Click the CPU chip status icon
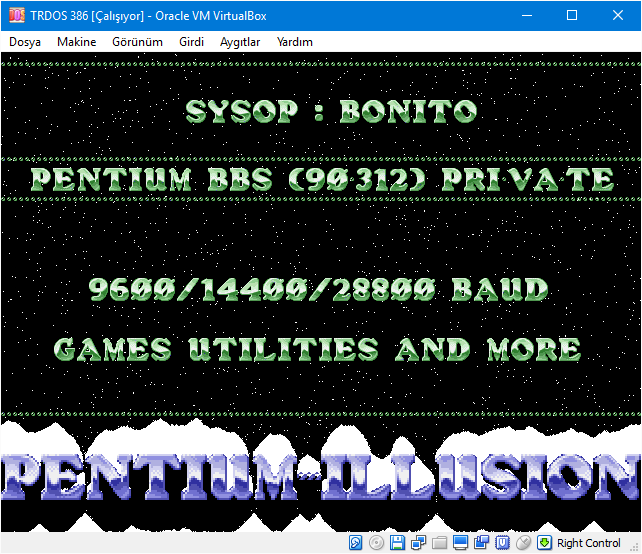The width and height of the screenshot is (642, 554). 502,543
